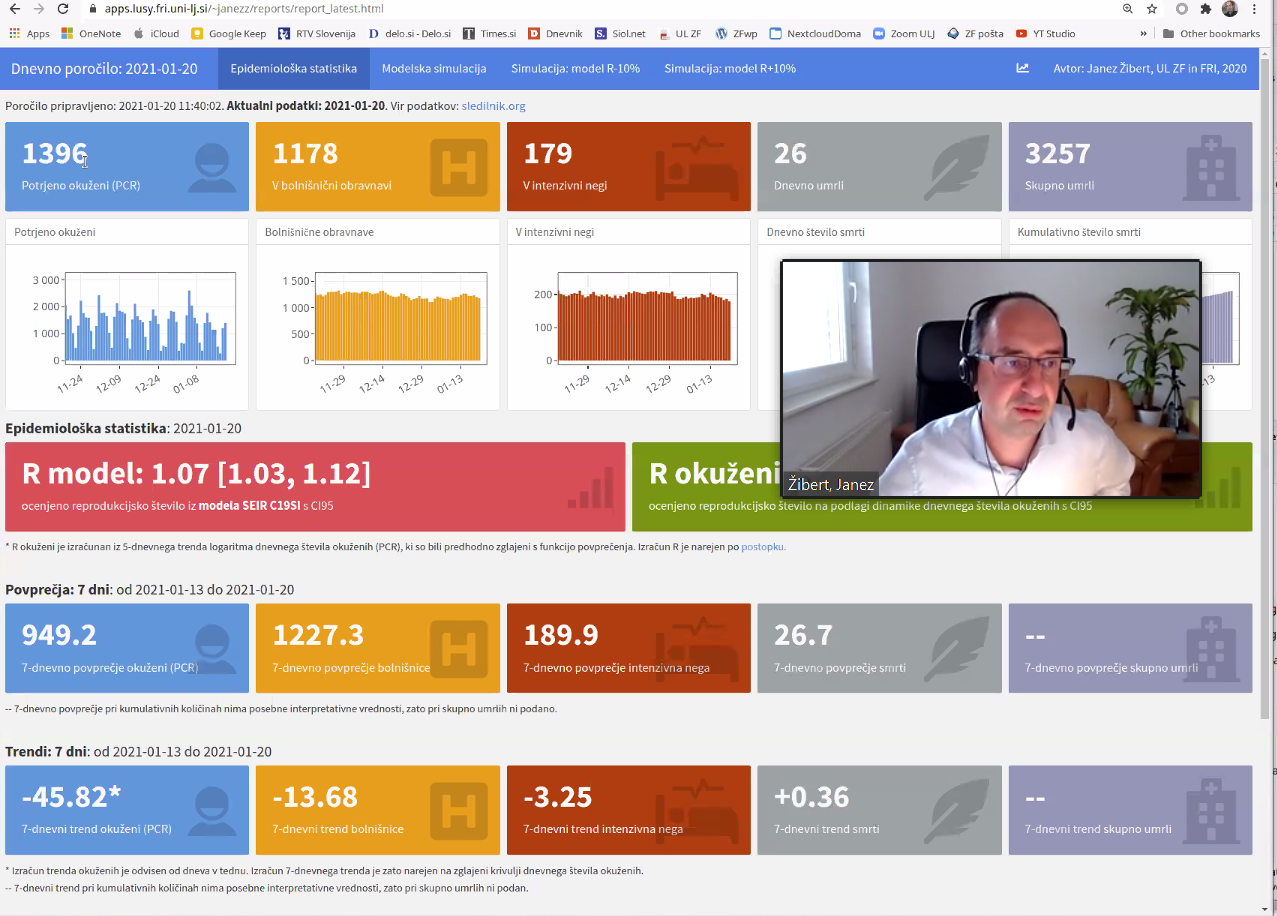Open the sledilnik.org data source link
This screenshot has width=1277, height=916.
pyautogui.click(x=493, y=106)
